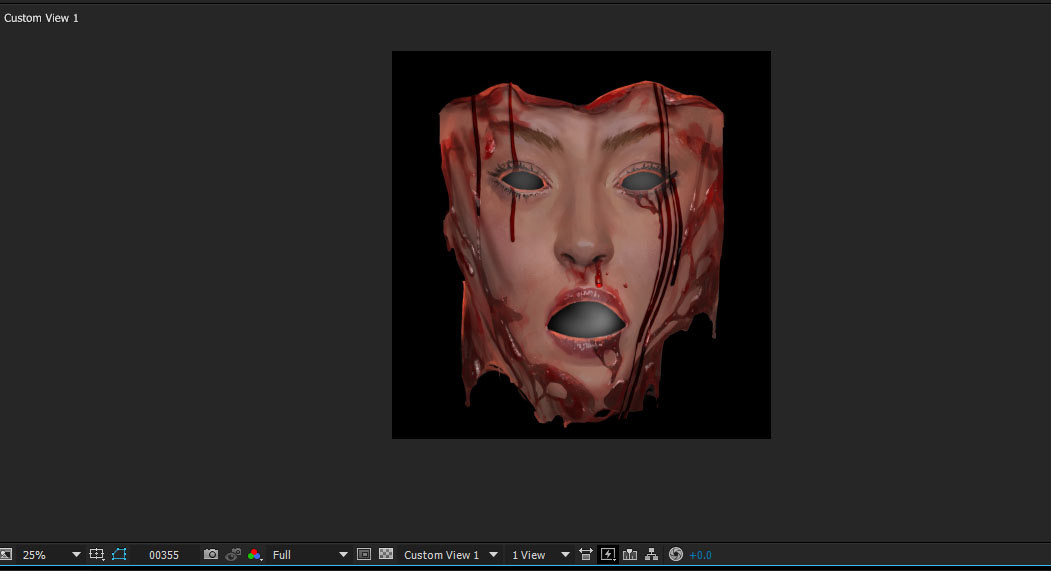
Task: Click the +0.0 exposure adjustment value
Action: click(x=700, y=555)
